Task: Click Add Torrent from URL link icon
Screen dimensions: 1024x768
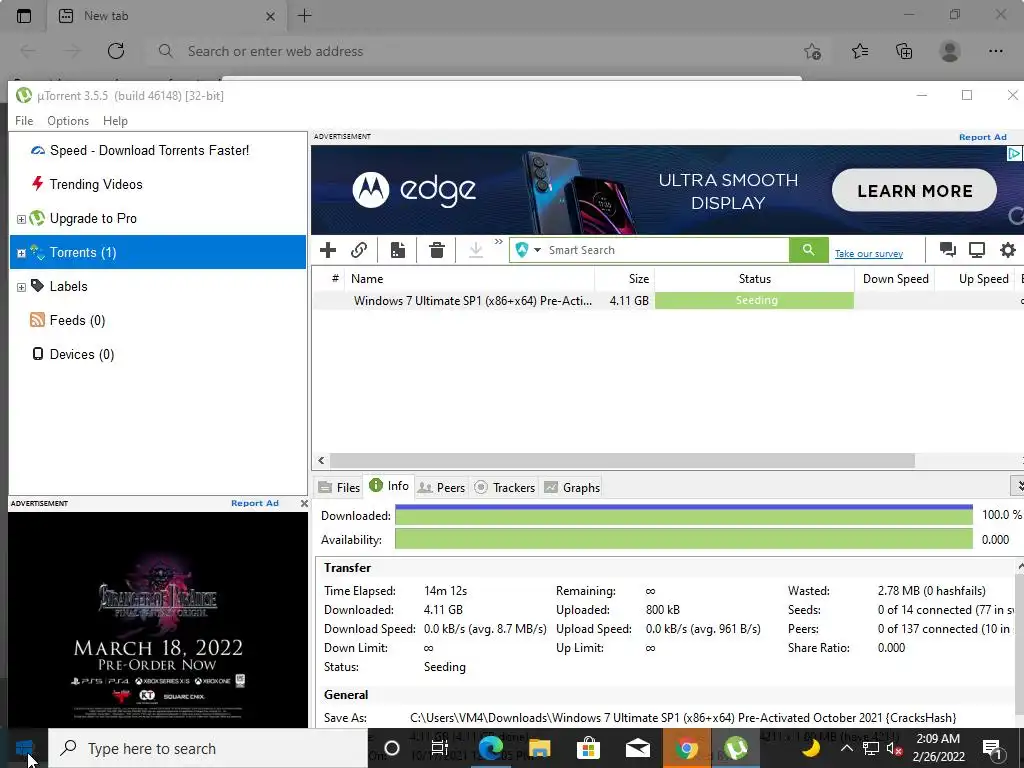Action: coord(359,250)
